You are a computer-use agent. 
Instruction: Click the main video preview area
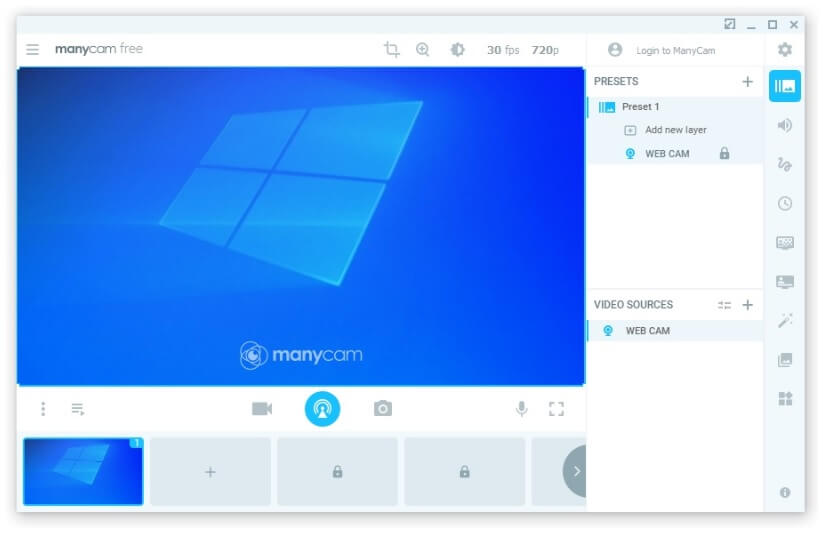point(301,226)
